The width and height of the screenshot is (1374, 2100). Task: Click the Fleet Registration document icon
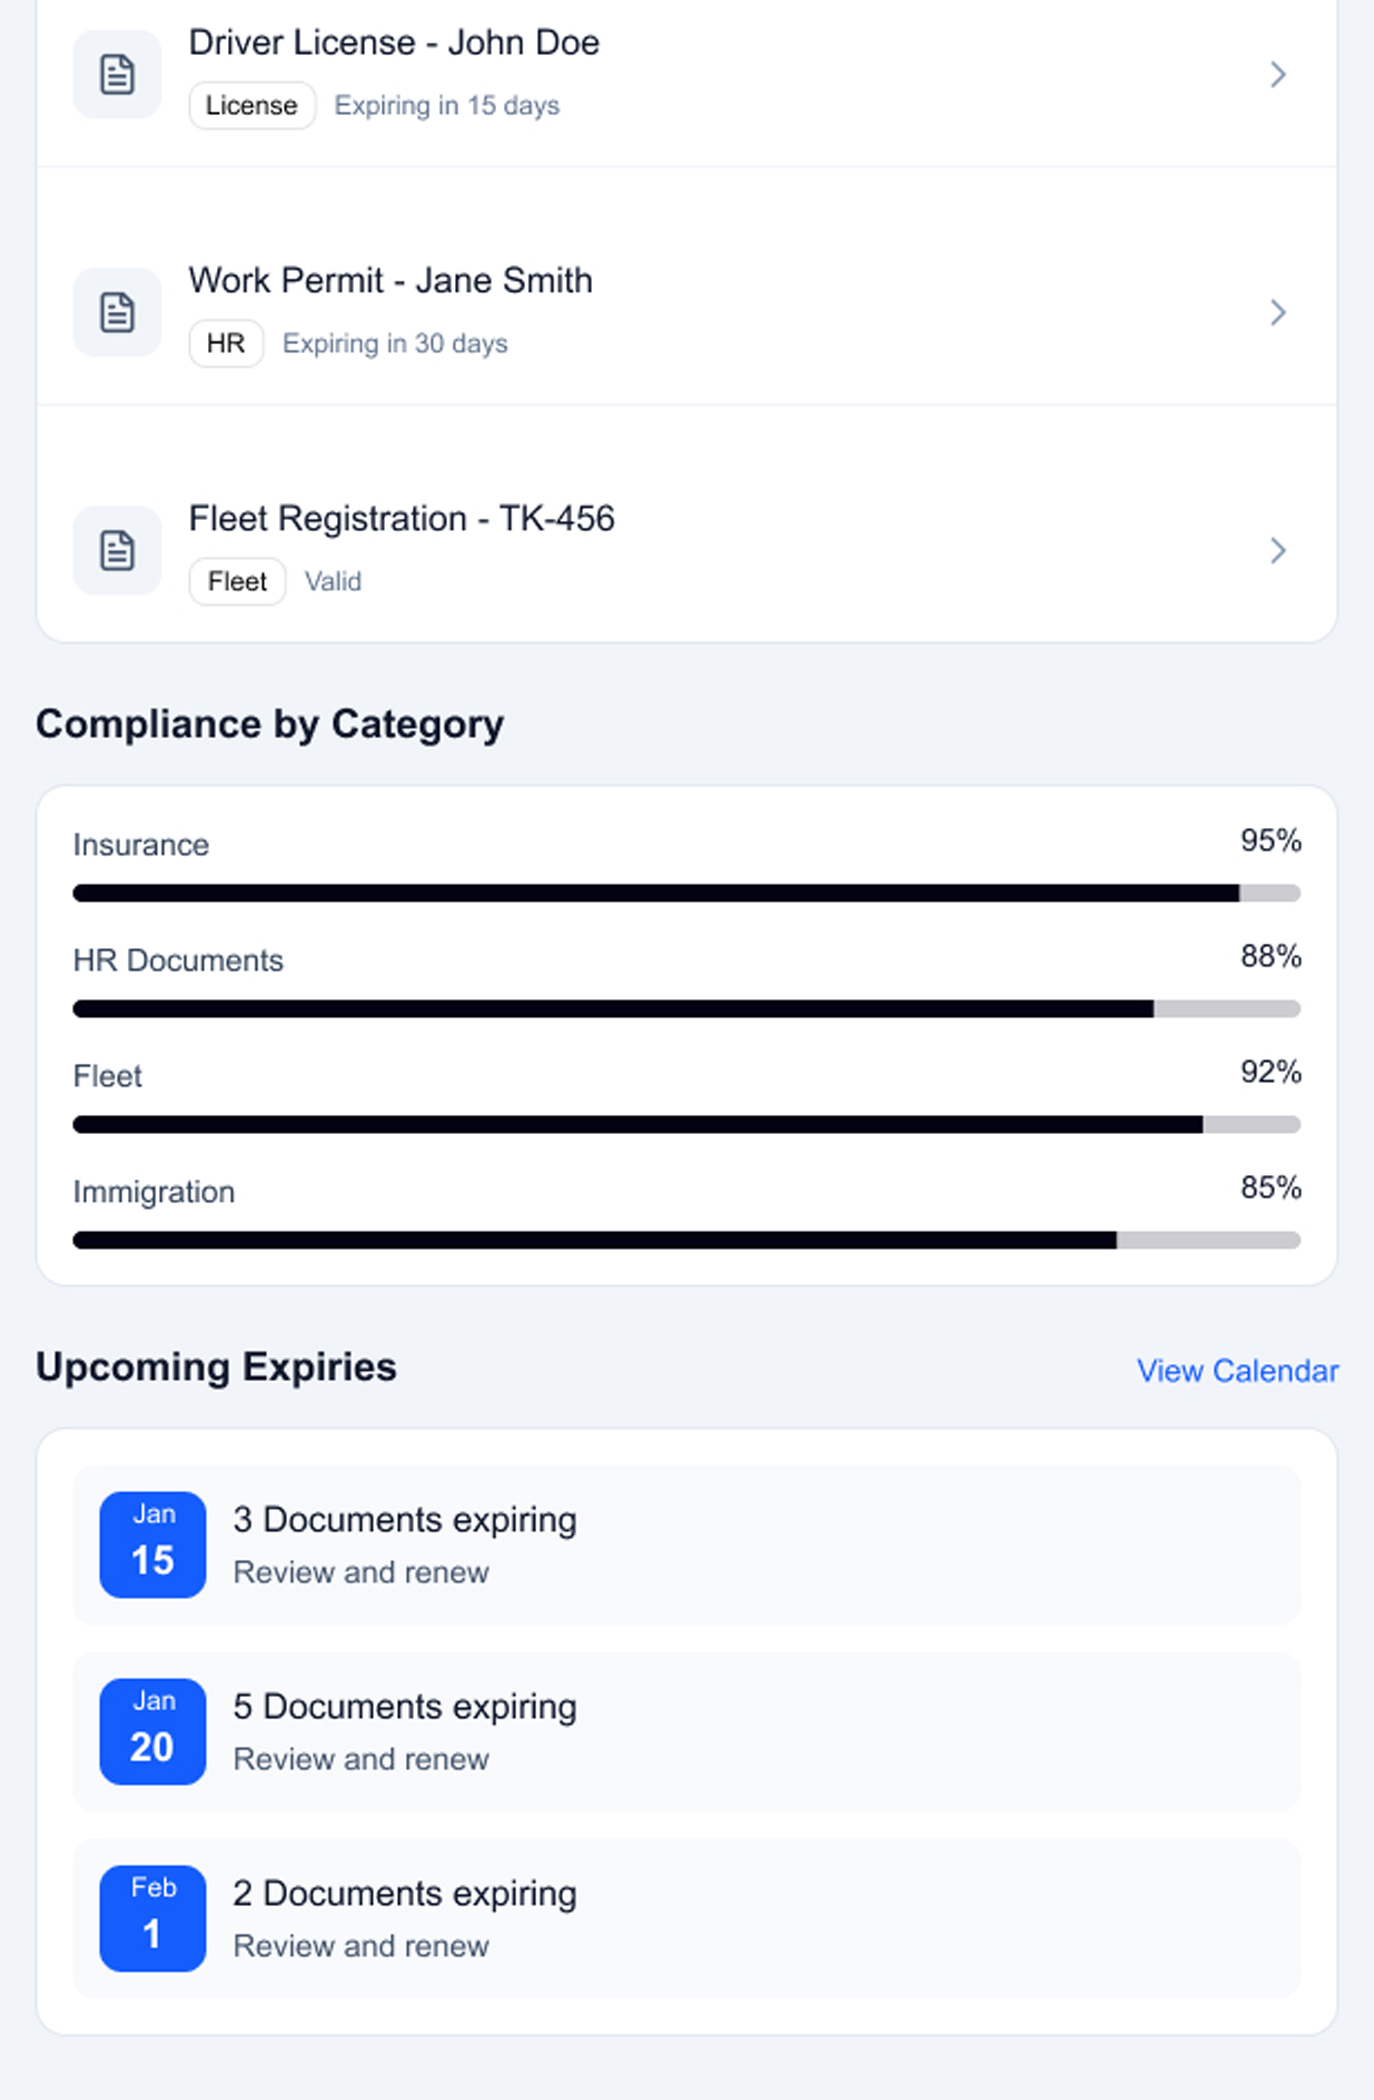pyautogui.click(x=117, y=550)
